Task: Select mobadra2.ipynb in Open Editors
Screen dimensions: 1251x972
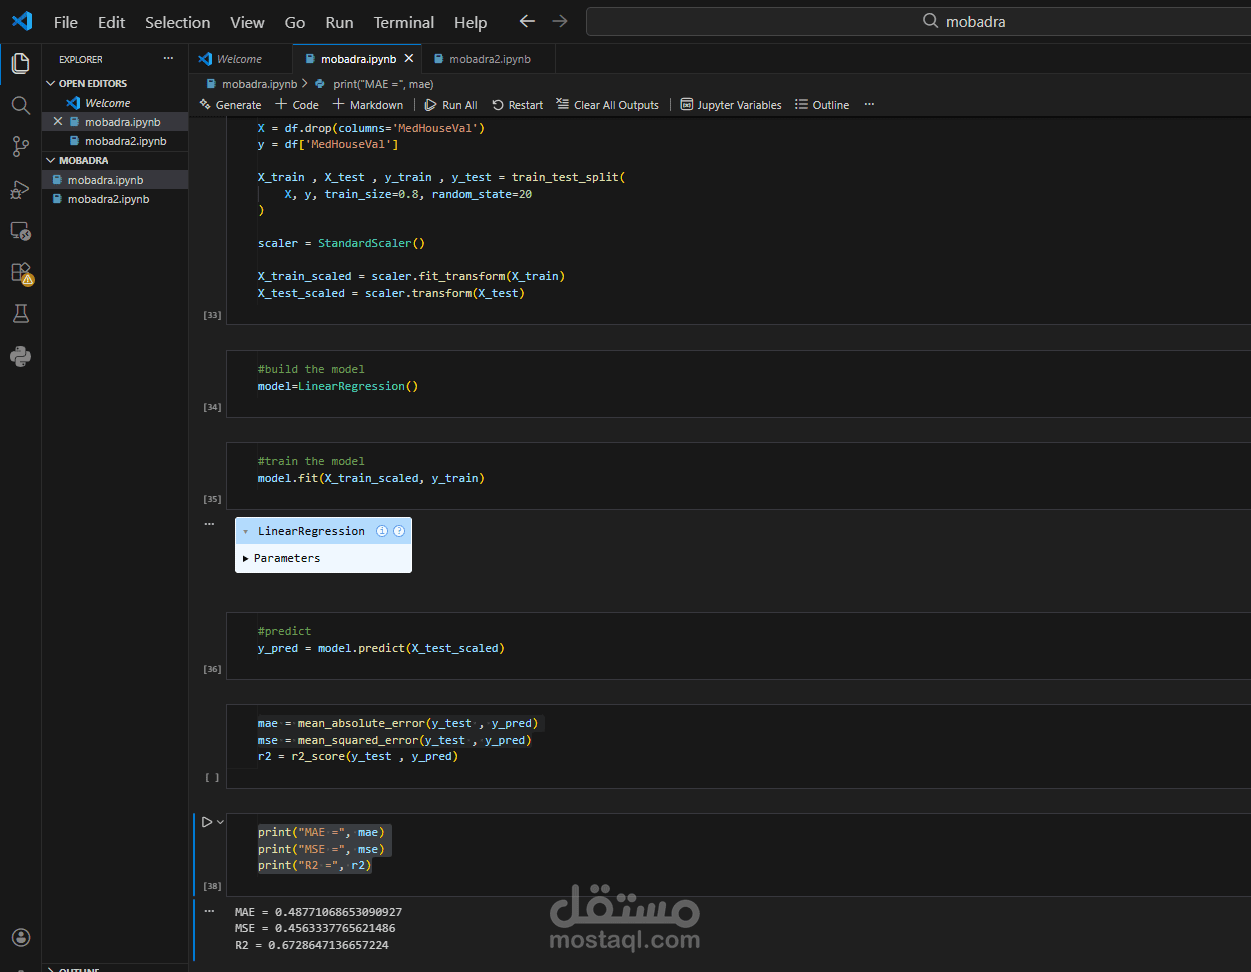Action: point(115,141)
